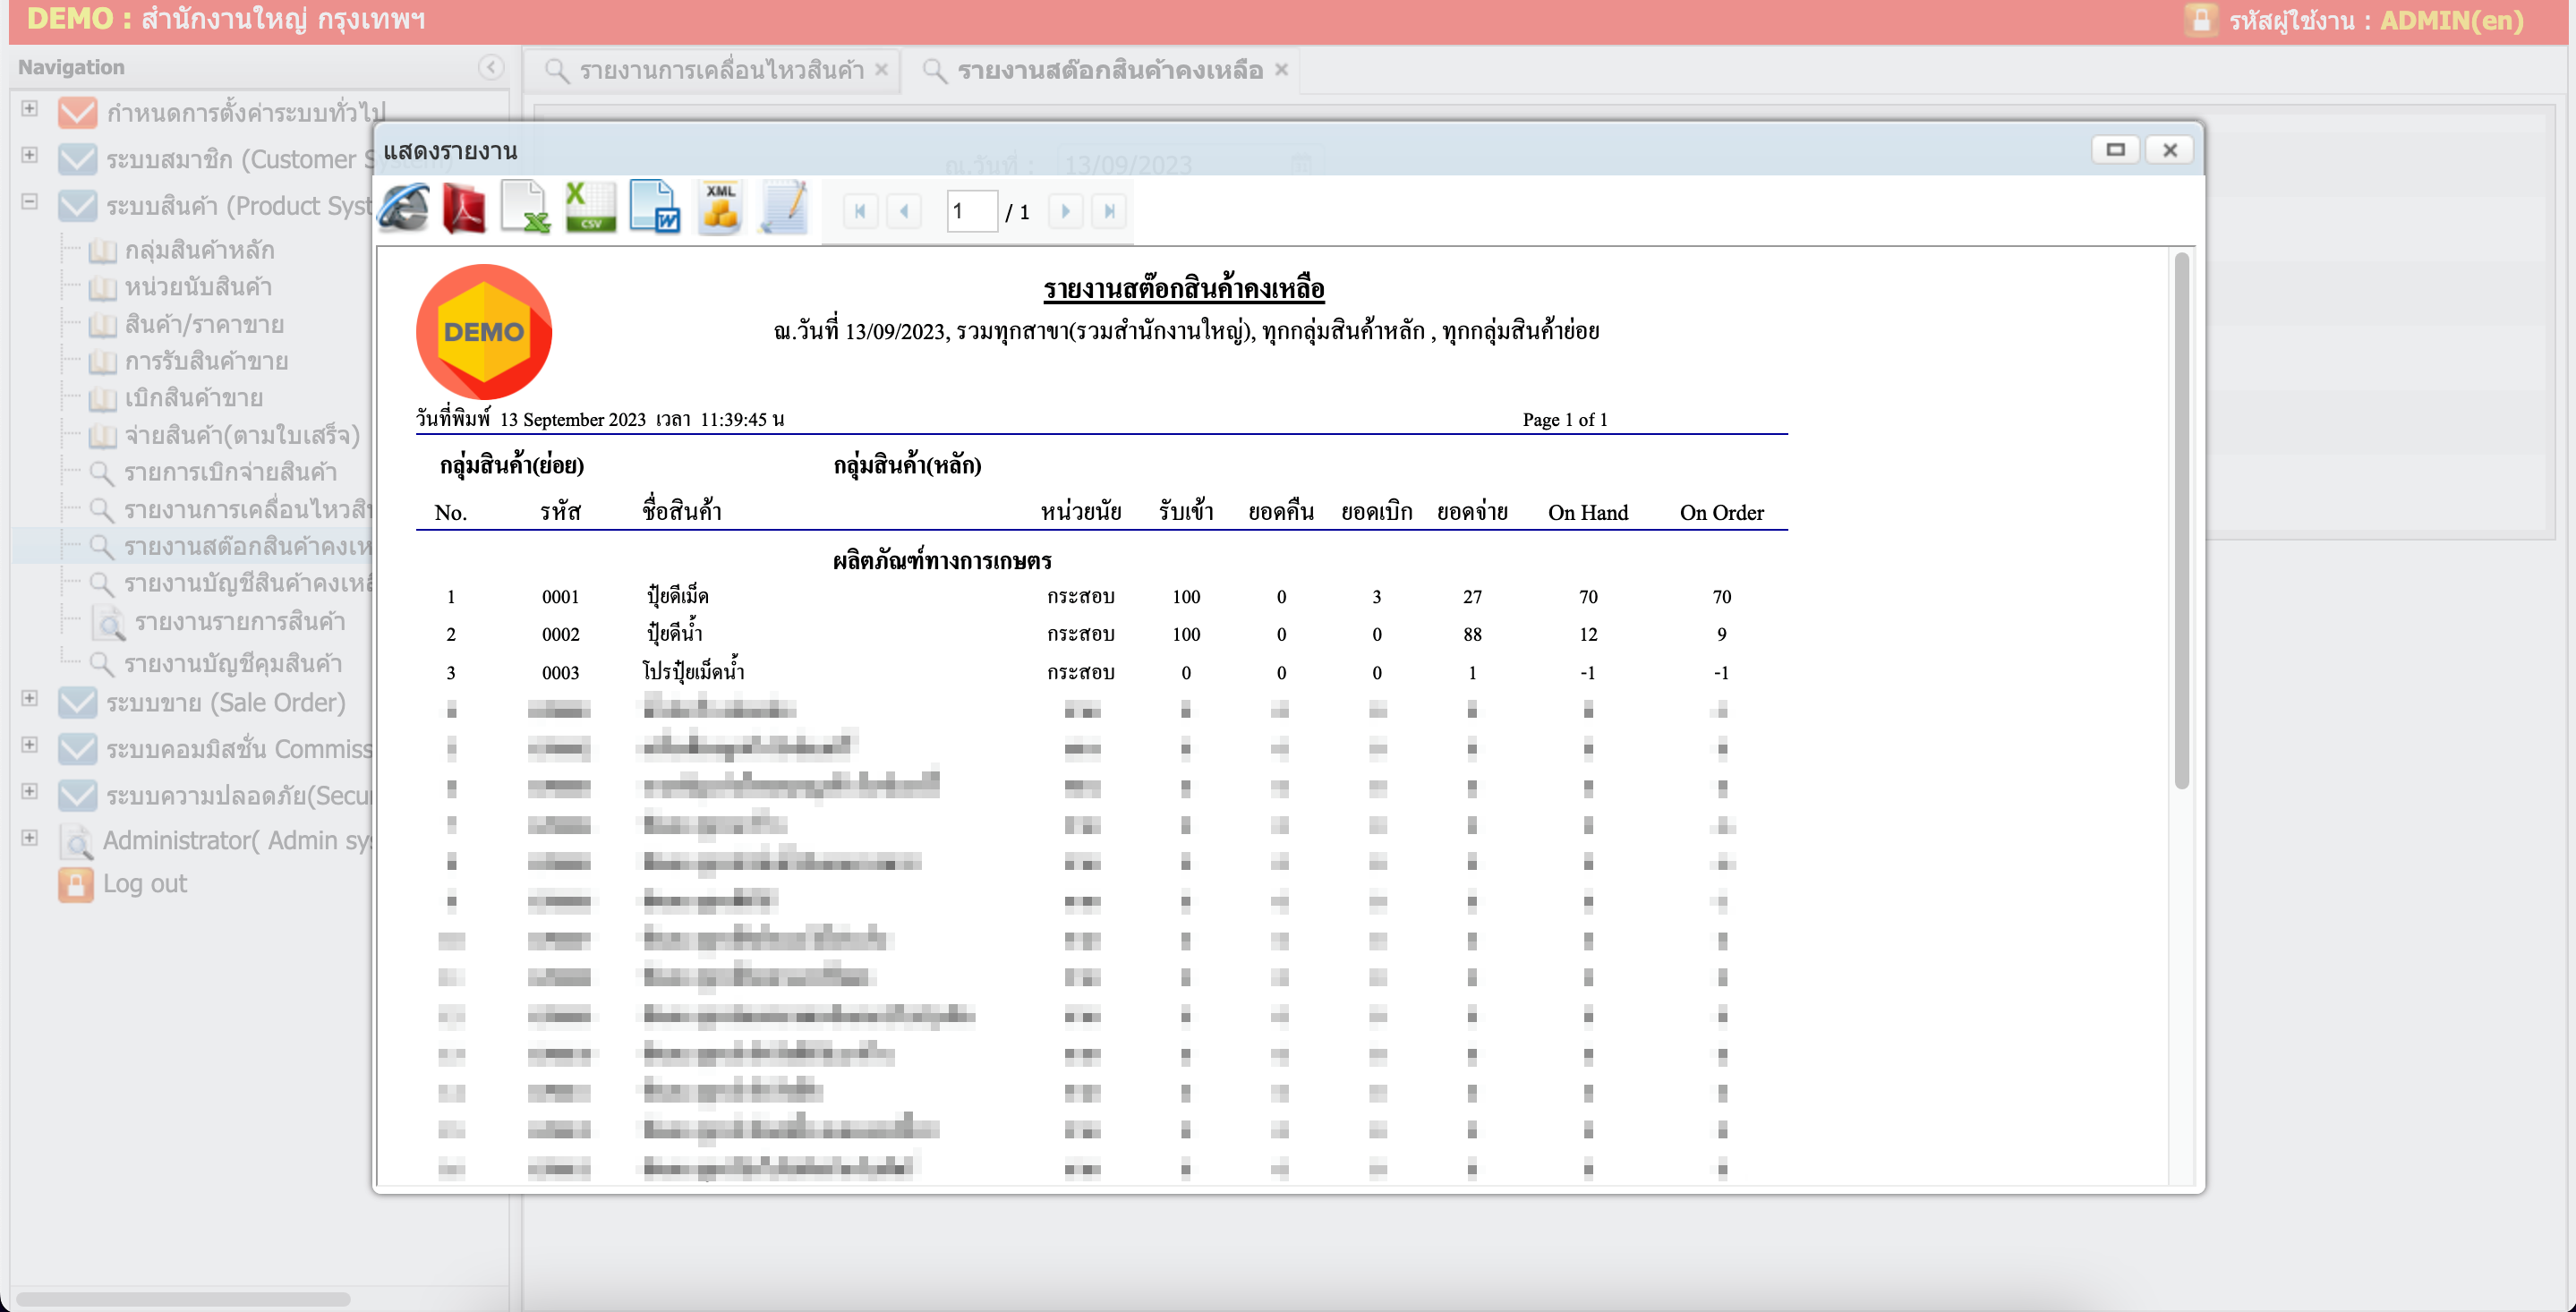Expand ระบบขาย (Sale Order) tree node
The image size is (2576, 1312).
pyautogui.click(x=30, y=699)
